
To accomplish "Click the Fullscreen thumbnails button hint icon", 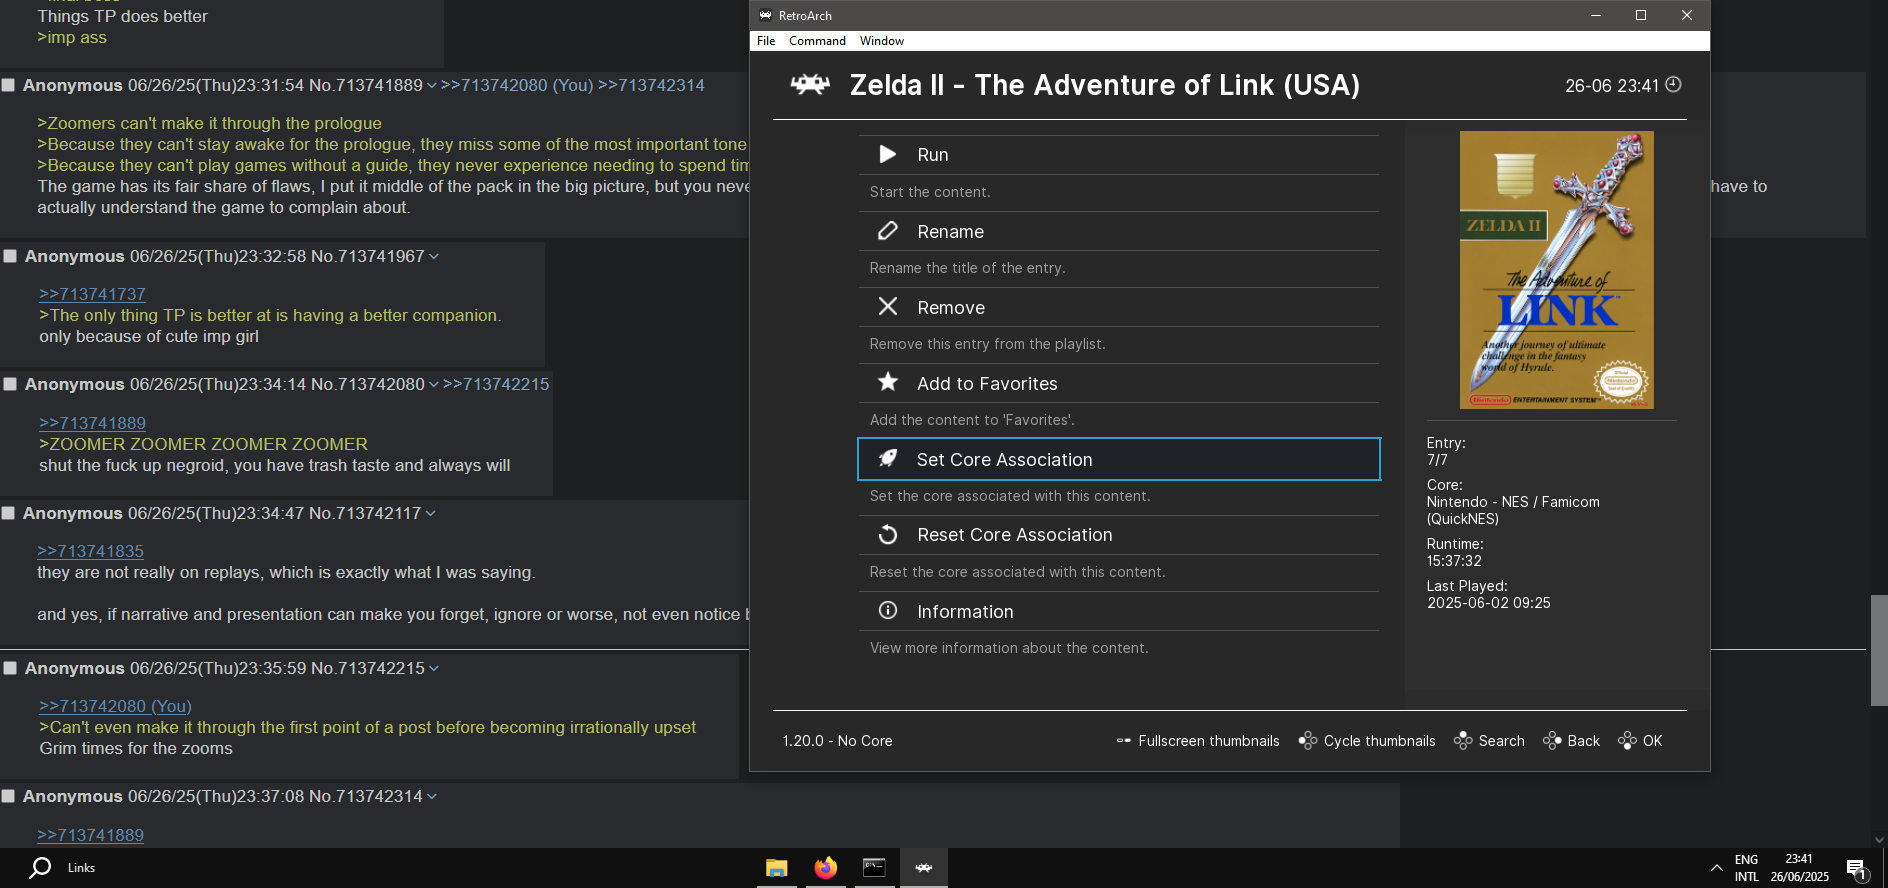I will pos(1124,741).
